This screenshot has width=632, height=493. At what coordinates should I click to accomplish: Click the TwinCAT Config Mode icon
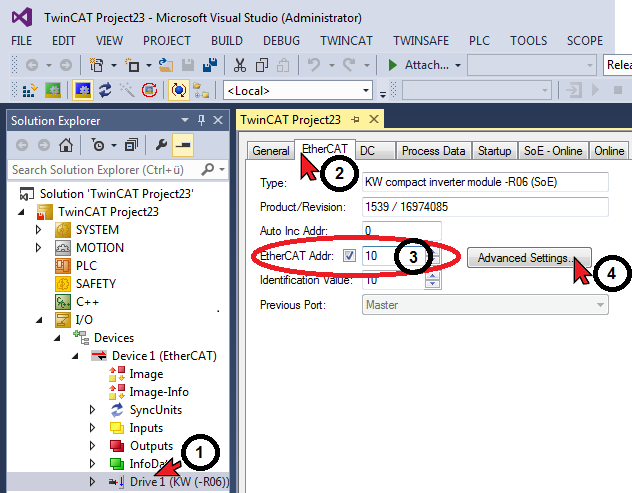tap(83, 90)
